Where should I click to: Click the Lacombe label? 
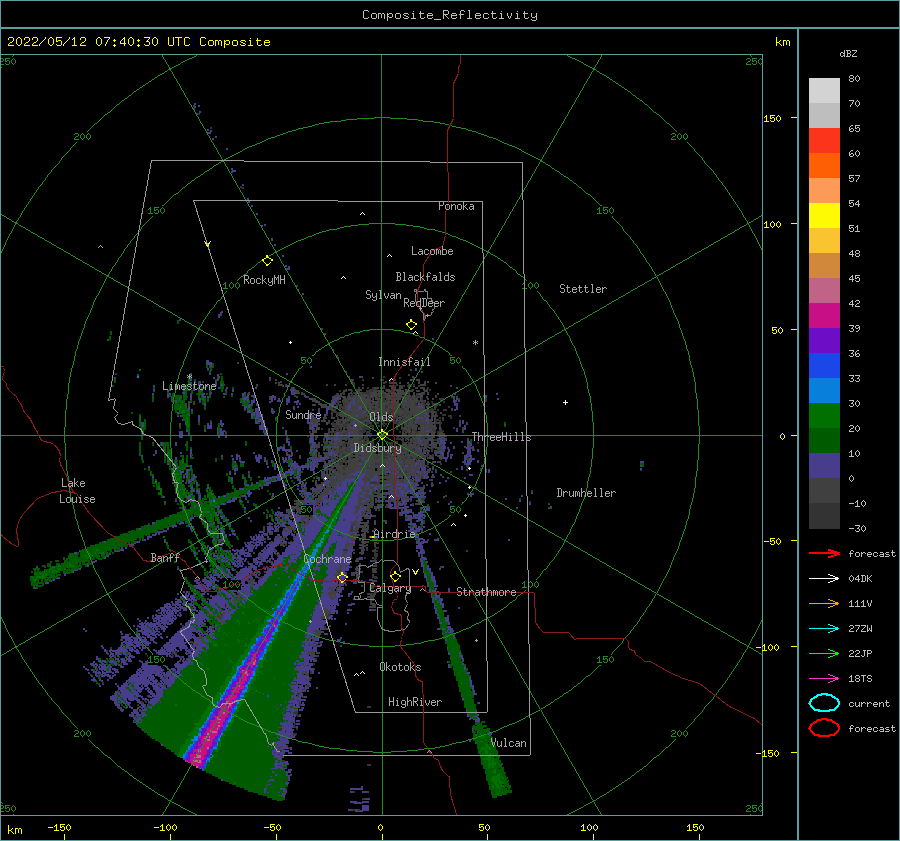click(x=432, y=251)
